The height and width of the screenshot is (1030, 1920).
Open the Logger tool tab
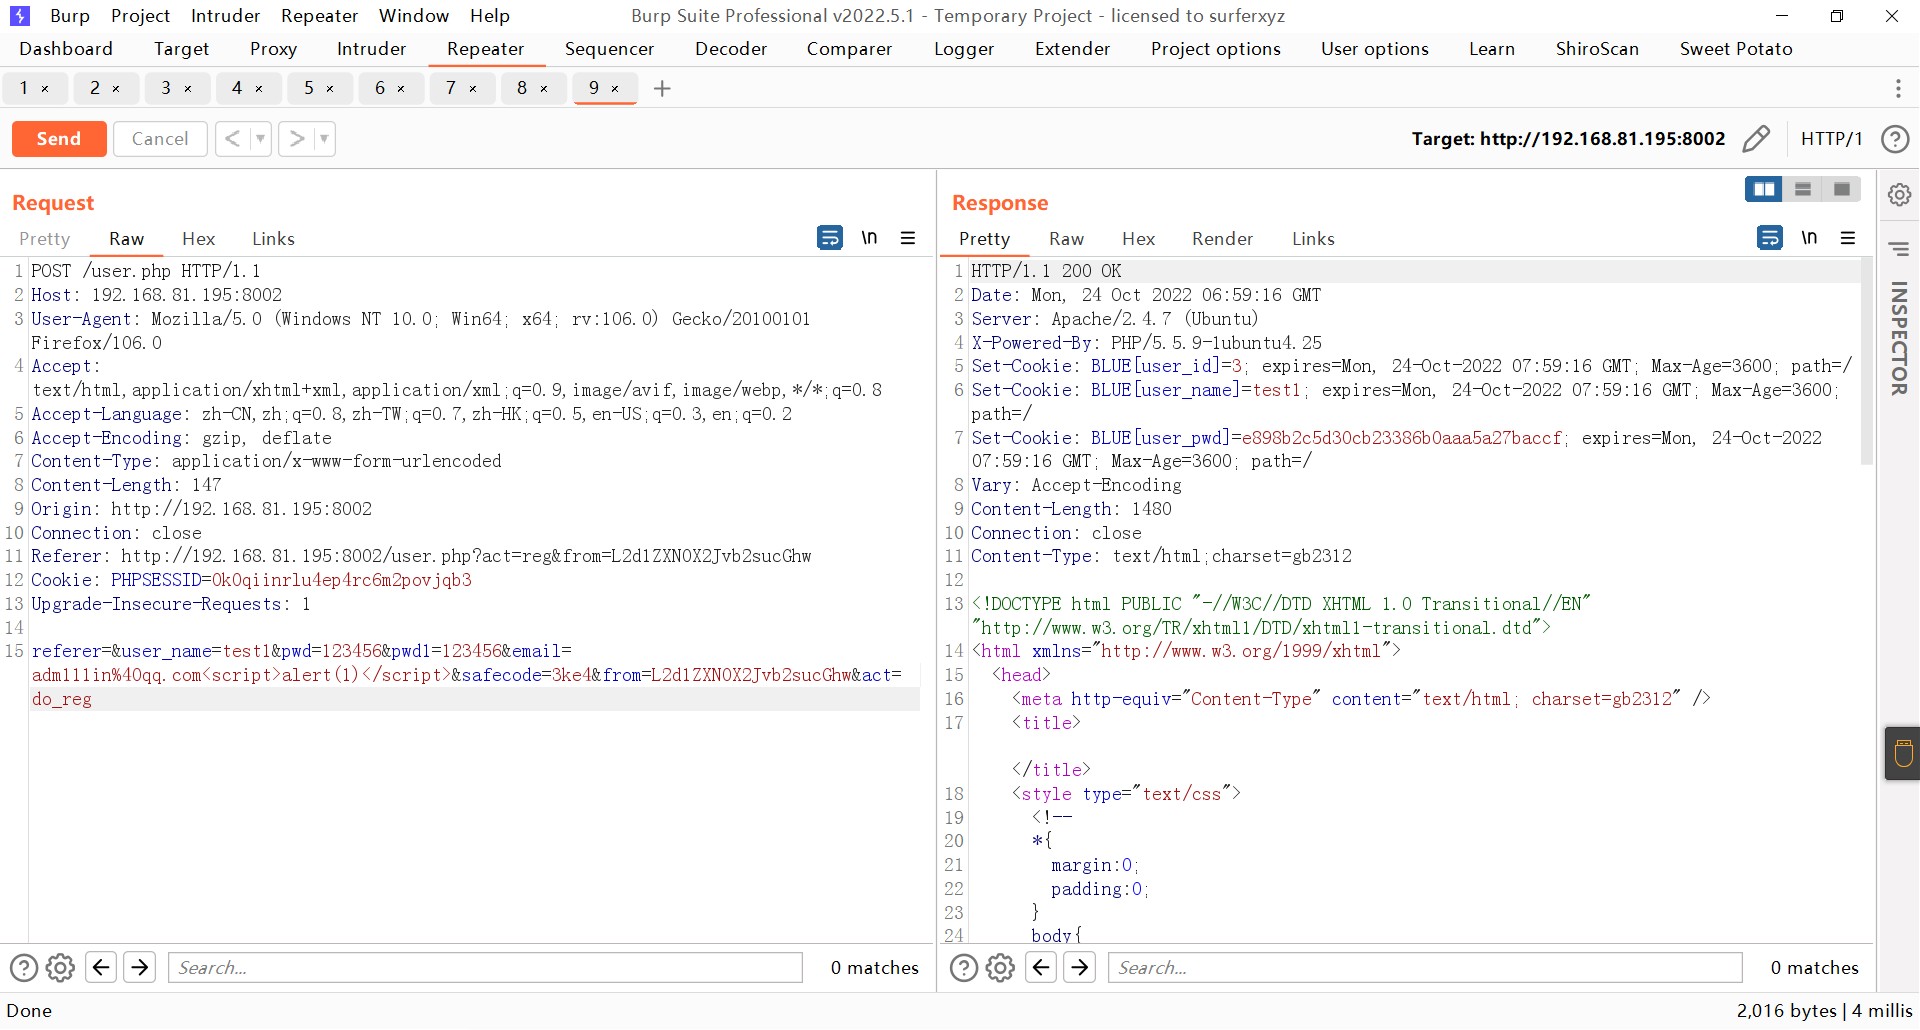pyautogui.click(x=964, y=49)
